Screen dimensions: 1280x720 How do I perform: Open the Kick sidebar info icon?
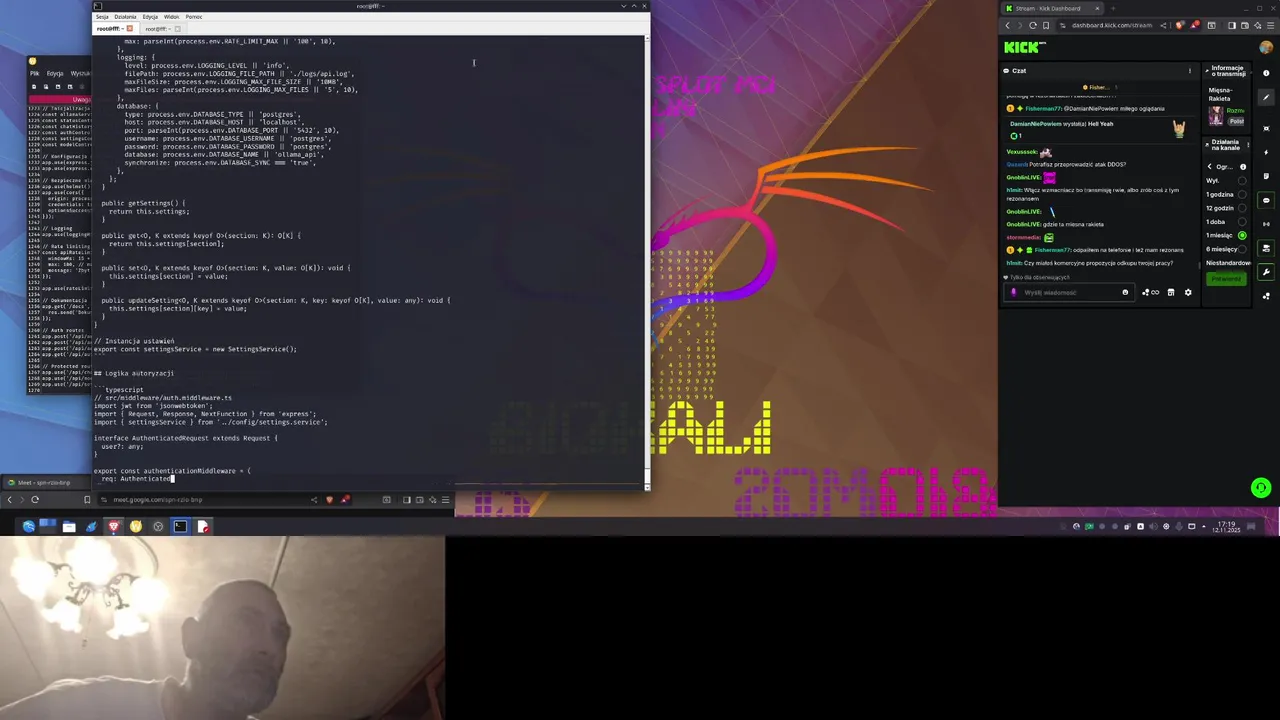tap(1266, 73)
